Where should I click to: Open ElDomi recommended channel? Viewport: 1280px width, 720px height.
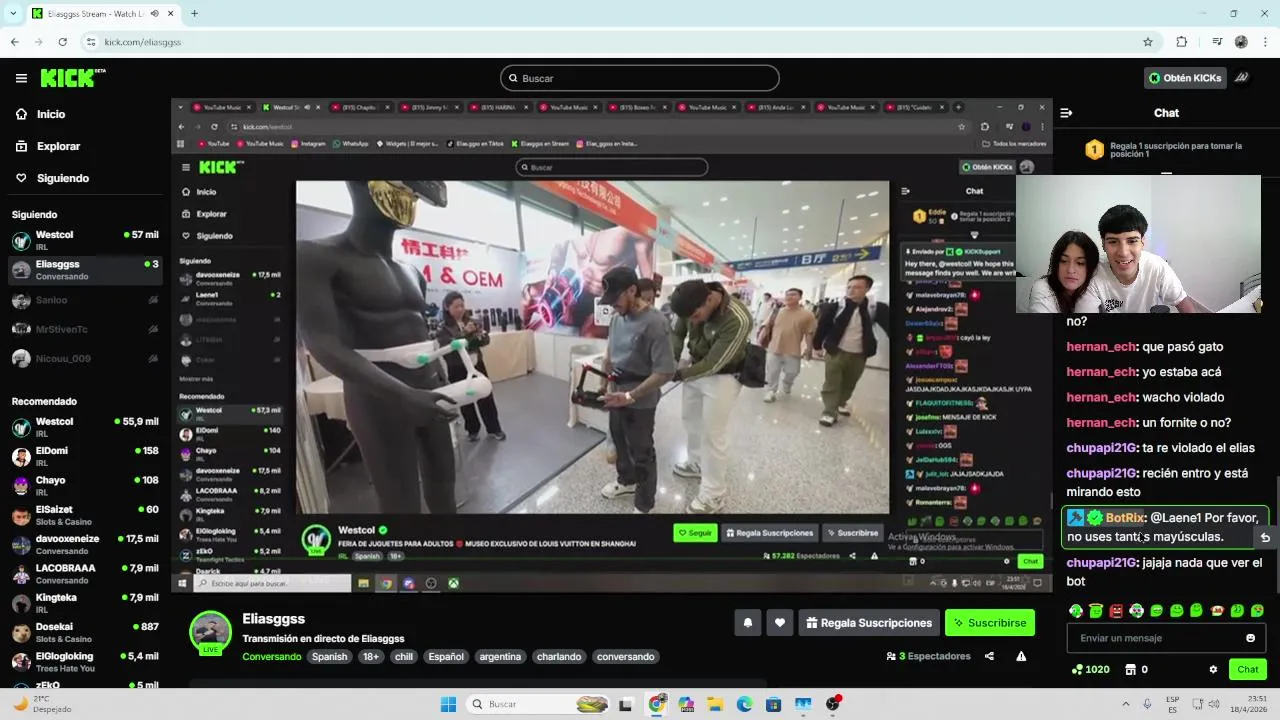(x=85, y=457)
